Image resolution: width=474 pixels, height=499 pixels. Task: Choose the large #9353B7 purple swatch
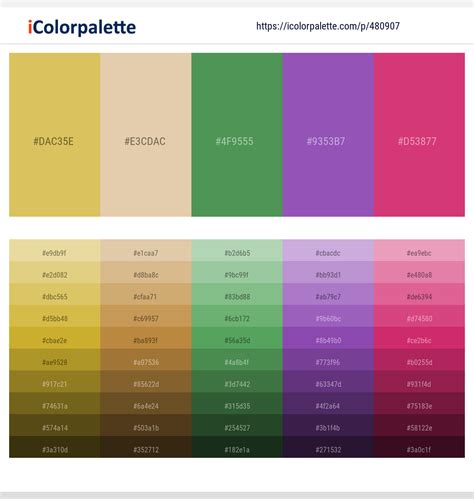tap(328, 135)
